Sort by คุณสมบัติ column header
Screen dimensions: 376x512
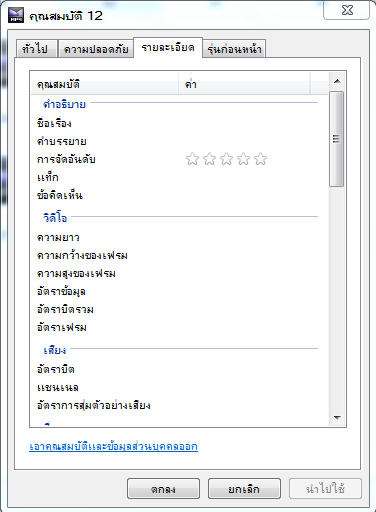[x=105, y=84]
